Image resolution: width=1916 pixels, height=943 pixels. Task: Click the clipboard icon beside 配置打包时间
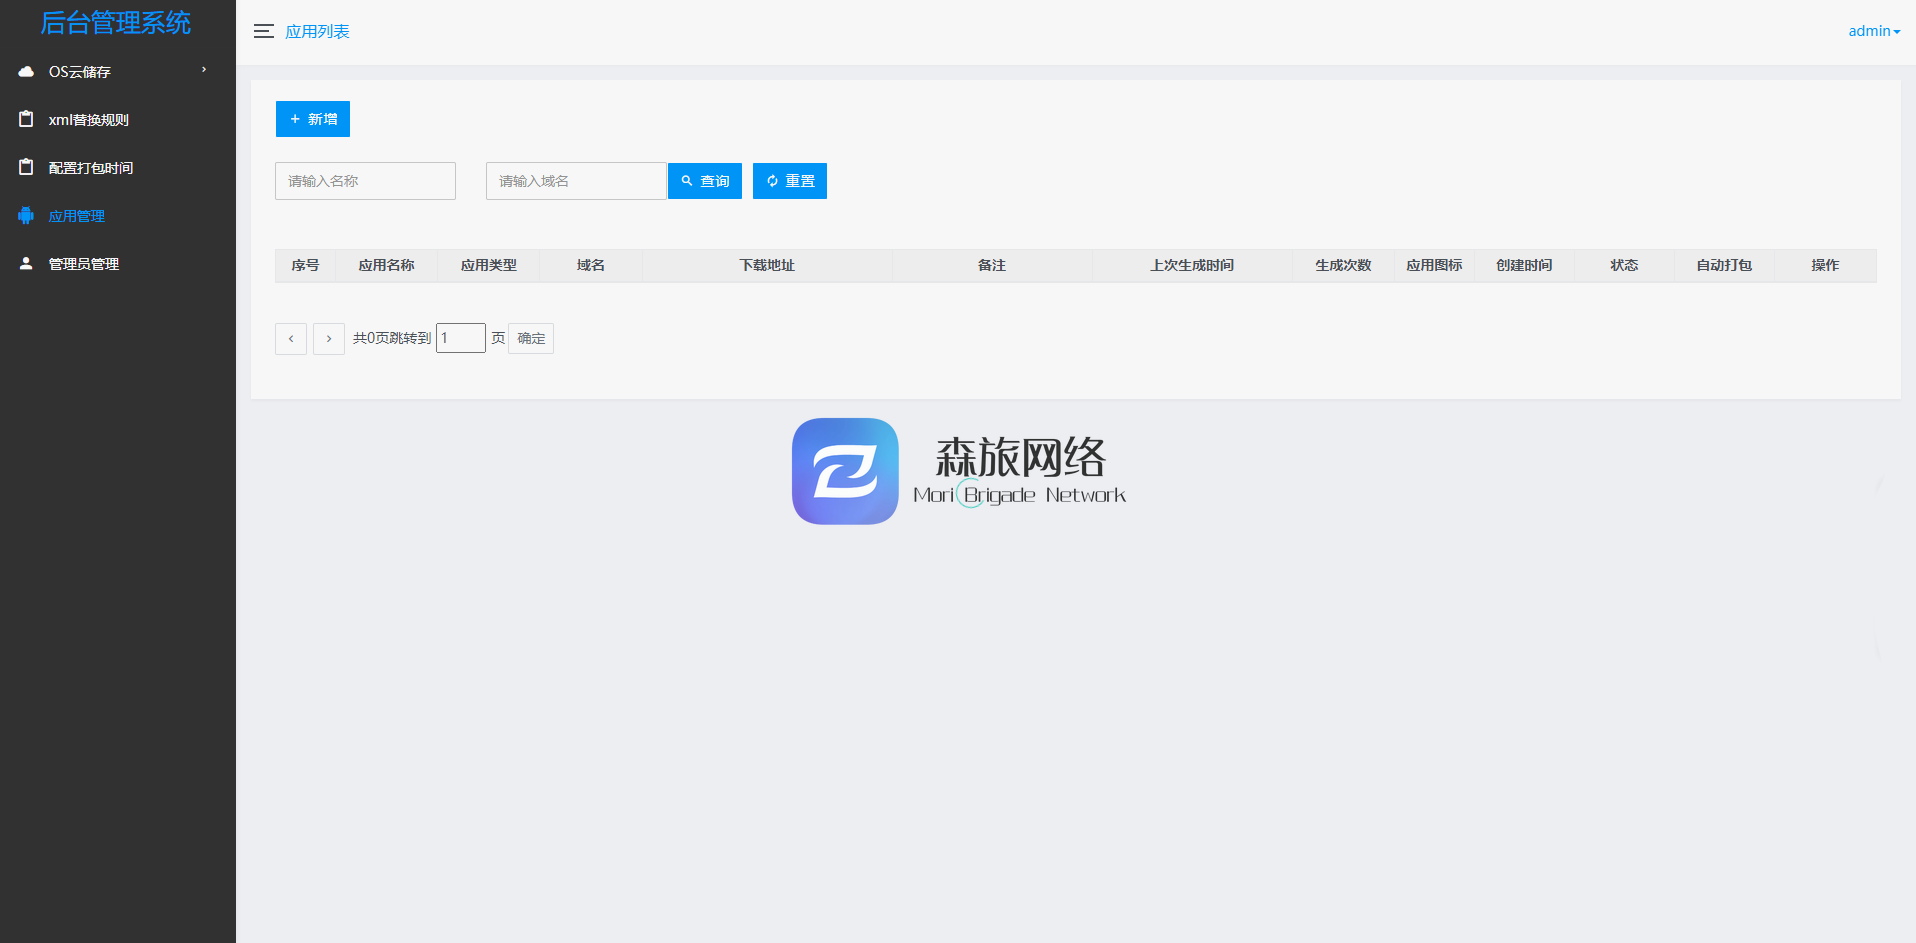coord(26,167)
